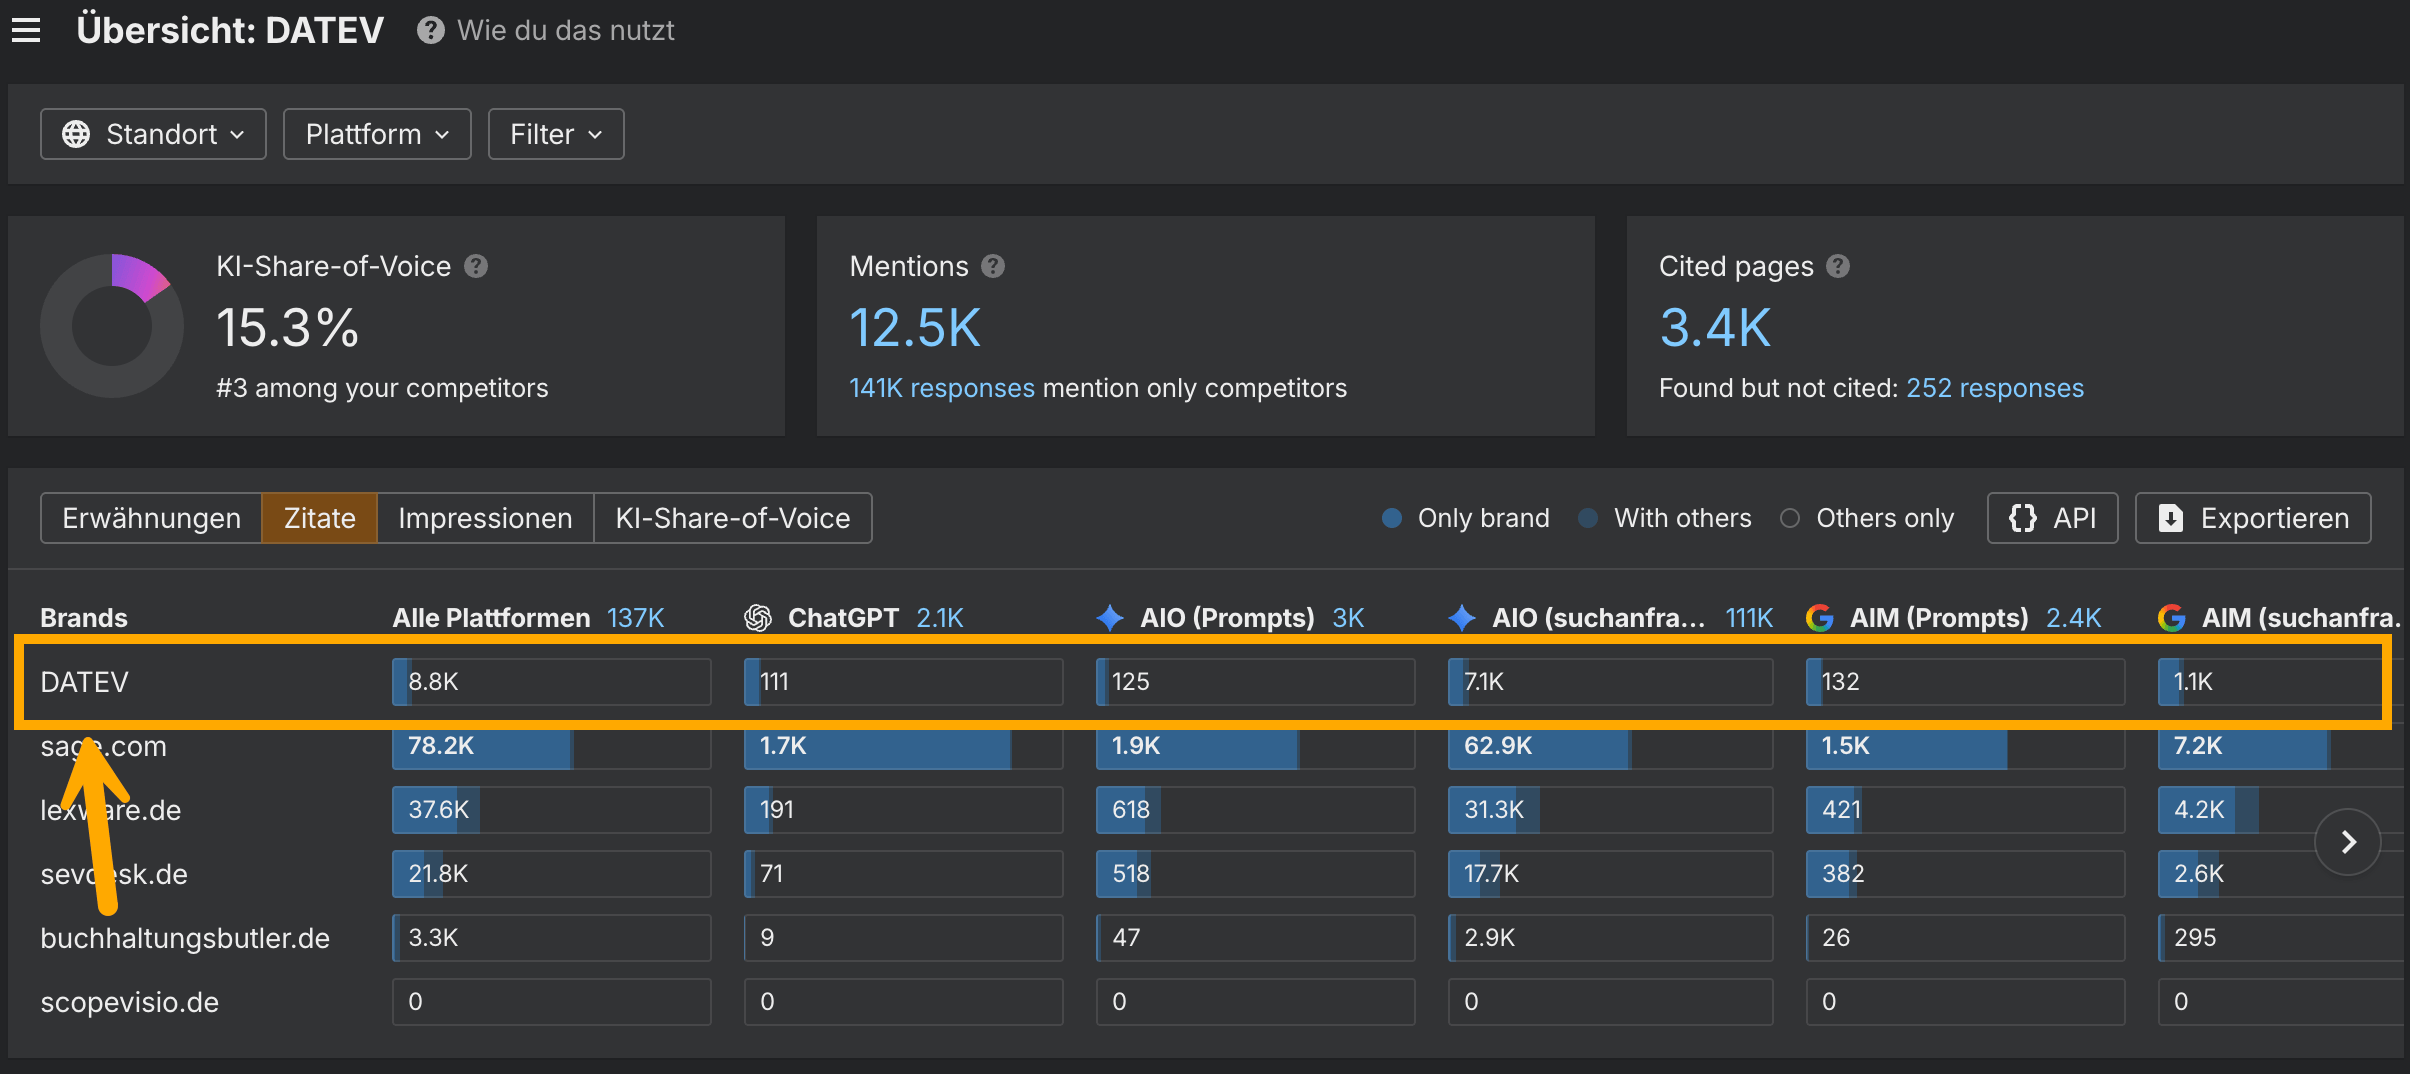
Task: Click the info icon next to Mentions
Action: [993, 266]
